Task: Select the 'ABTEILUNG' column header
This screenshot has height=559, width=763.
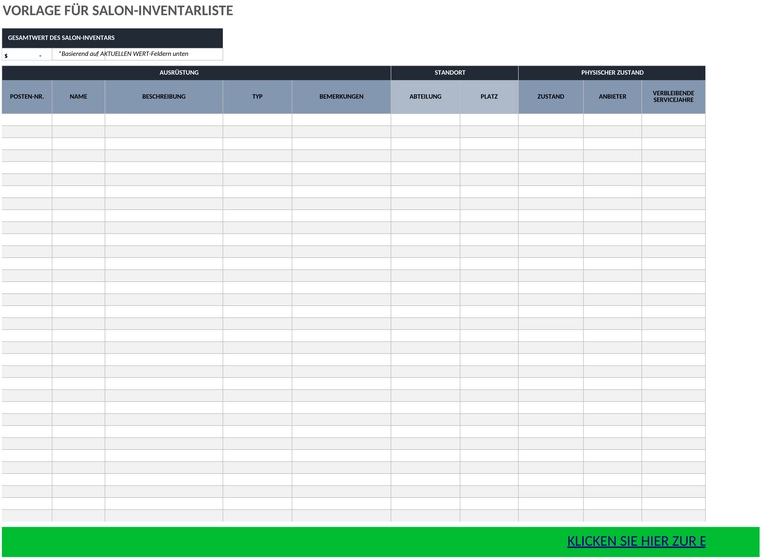Action: click(425, 97)
